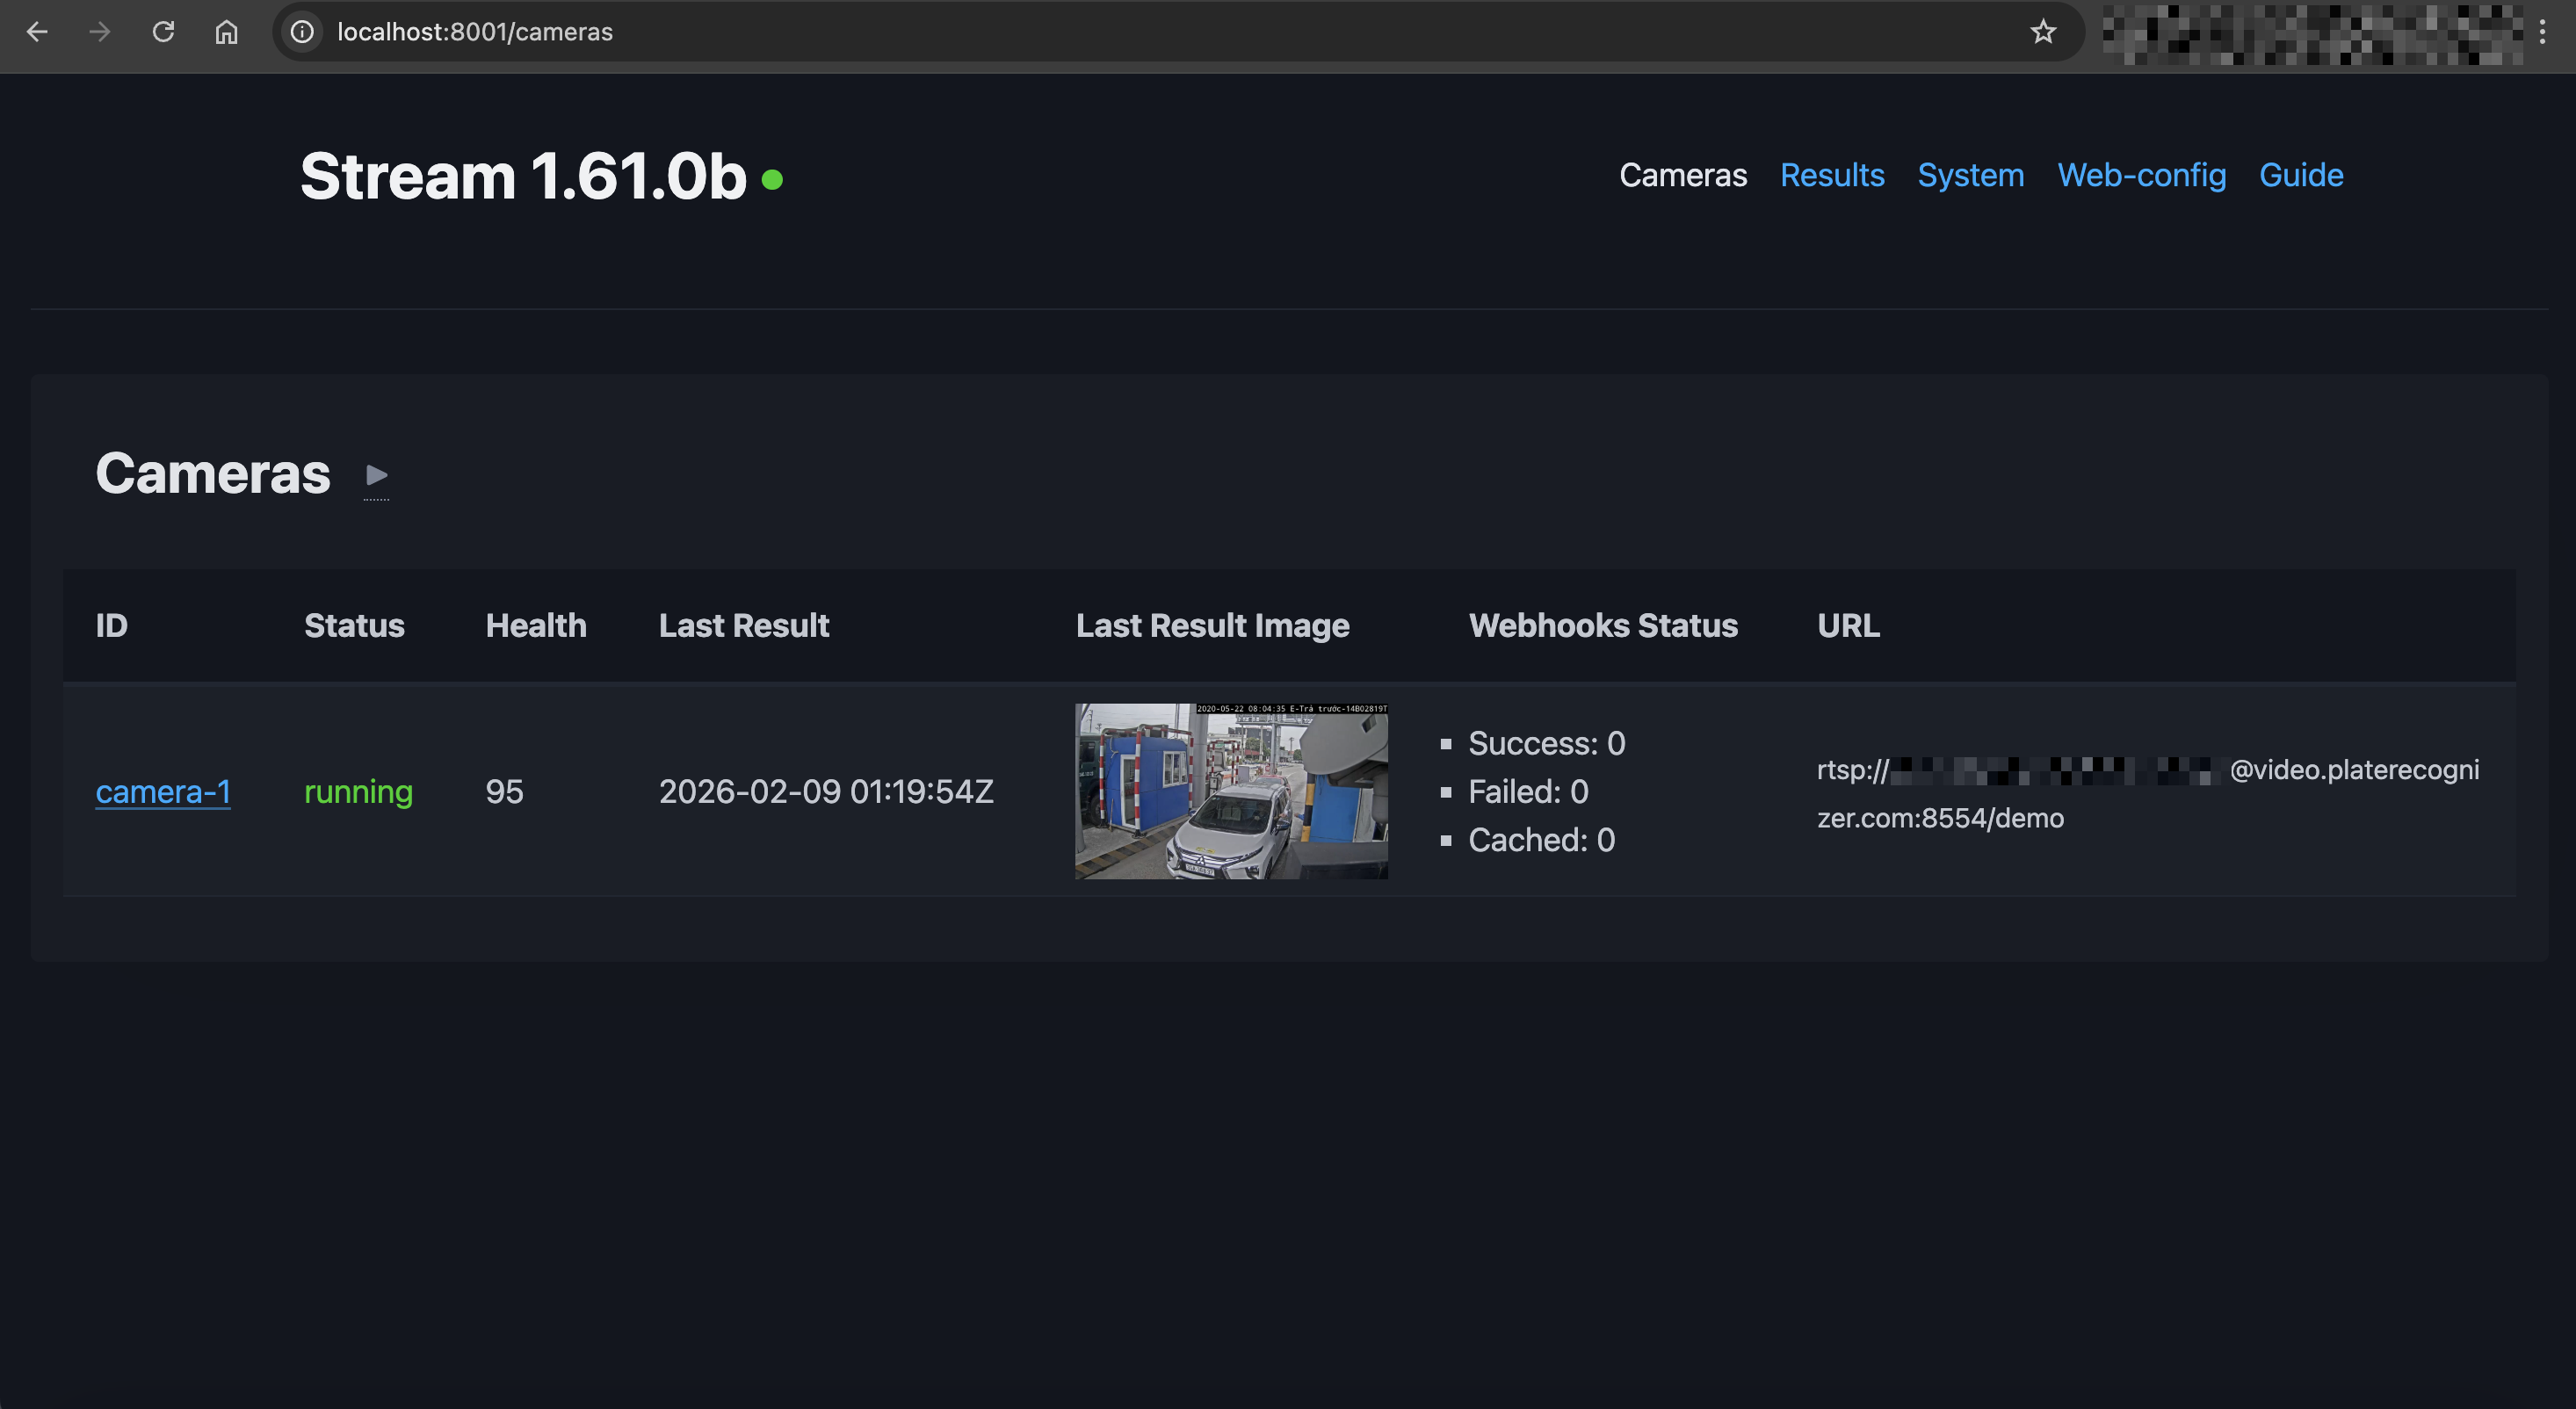
Task: Open the browser home page
Action: [225, 32]
